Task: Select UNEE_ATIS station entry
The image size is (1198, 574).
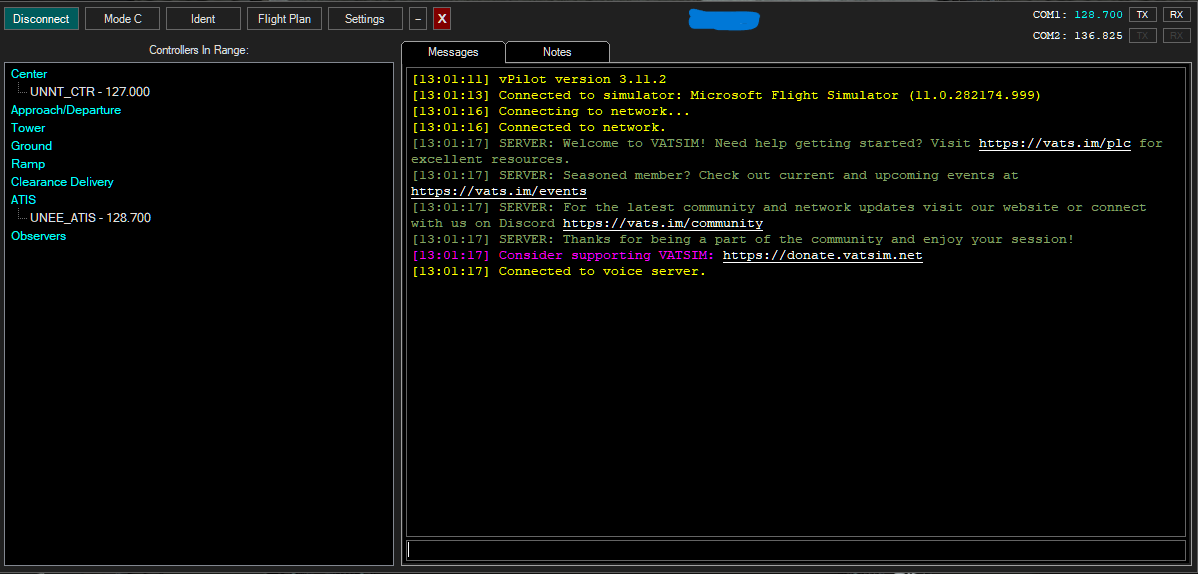Action: 90,218
